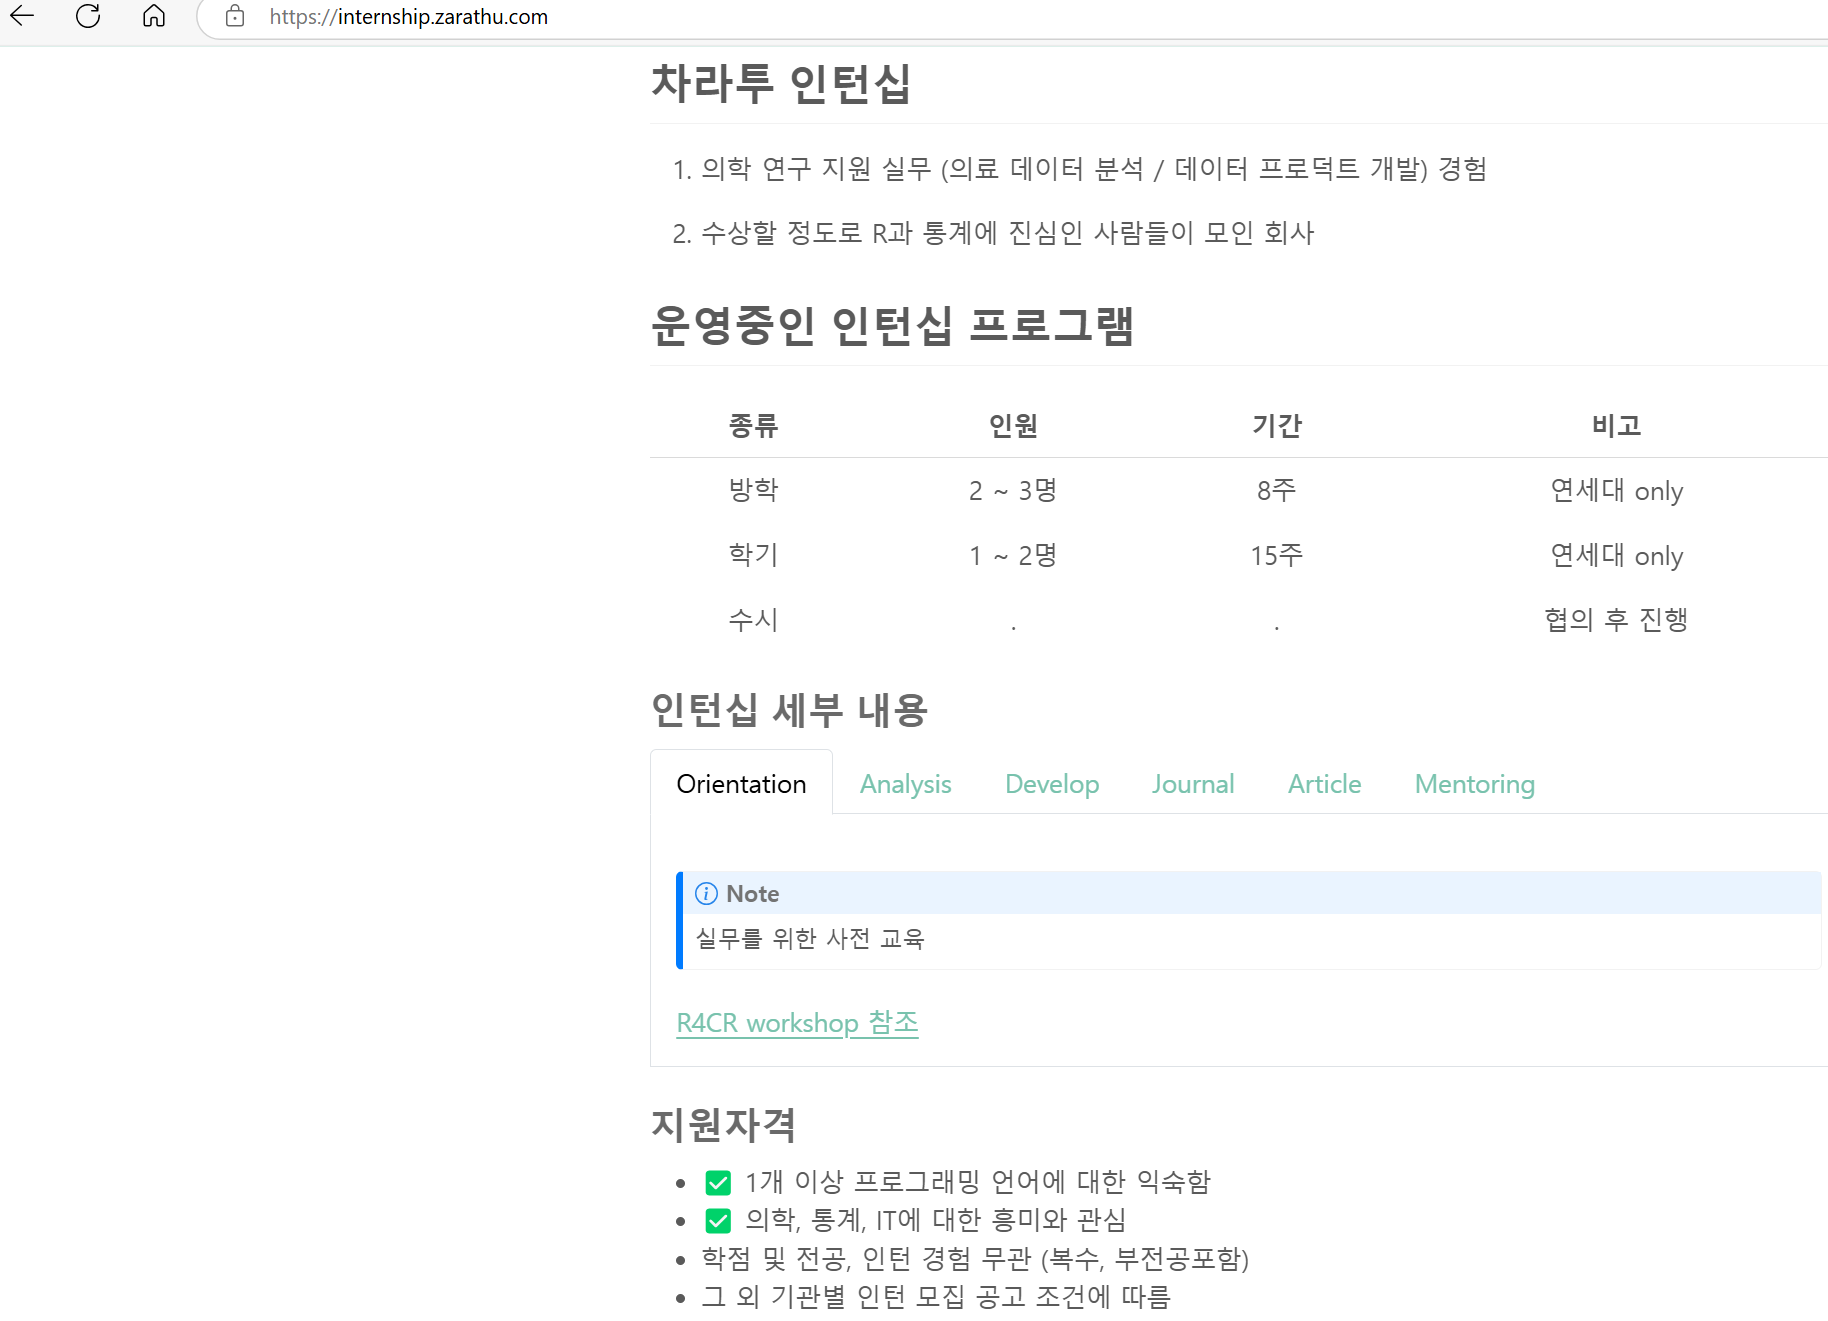The image size is (1828, 1321).
Task: Reload the page with the refresh icon
Action: pyautogui.click(x=88, y=16)
